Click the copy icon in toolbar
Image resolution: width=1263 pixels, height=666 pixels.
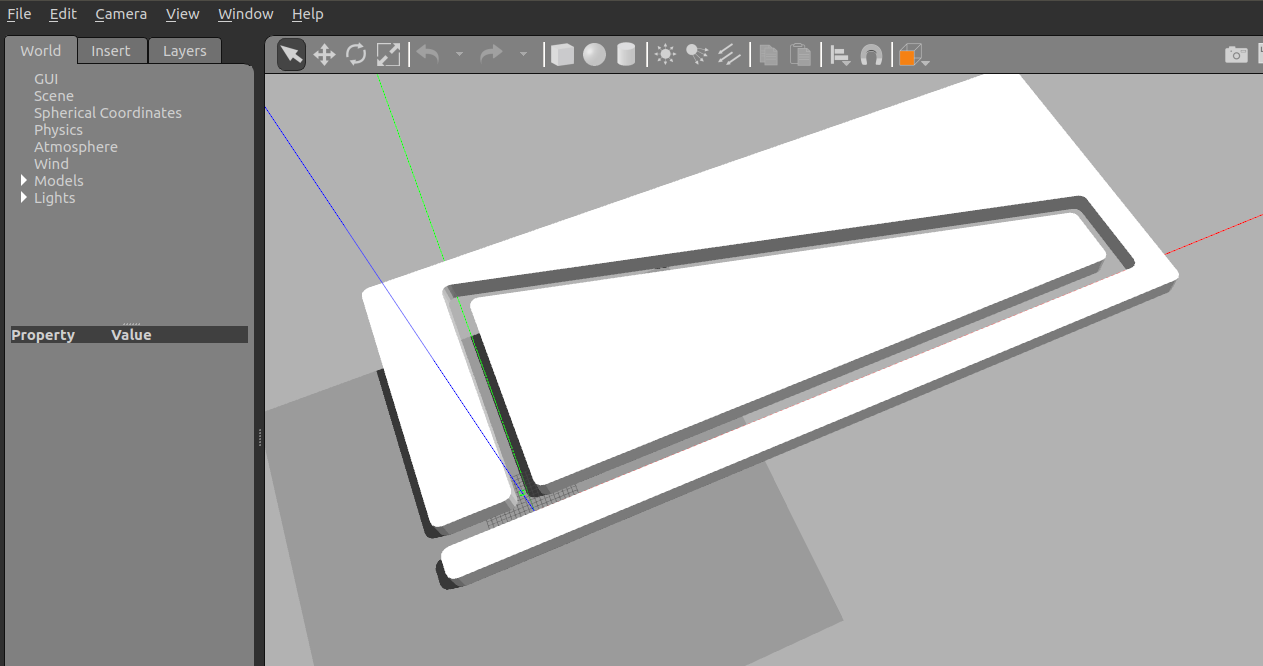point(768,54)
